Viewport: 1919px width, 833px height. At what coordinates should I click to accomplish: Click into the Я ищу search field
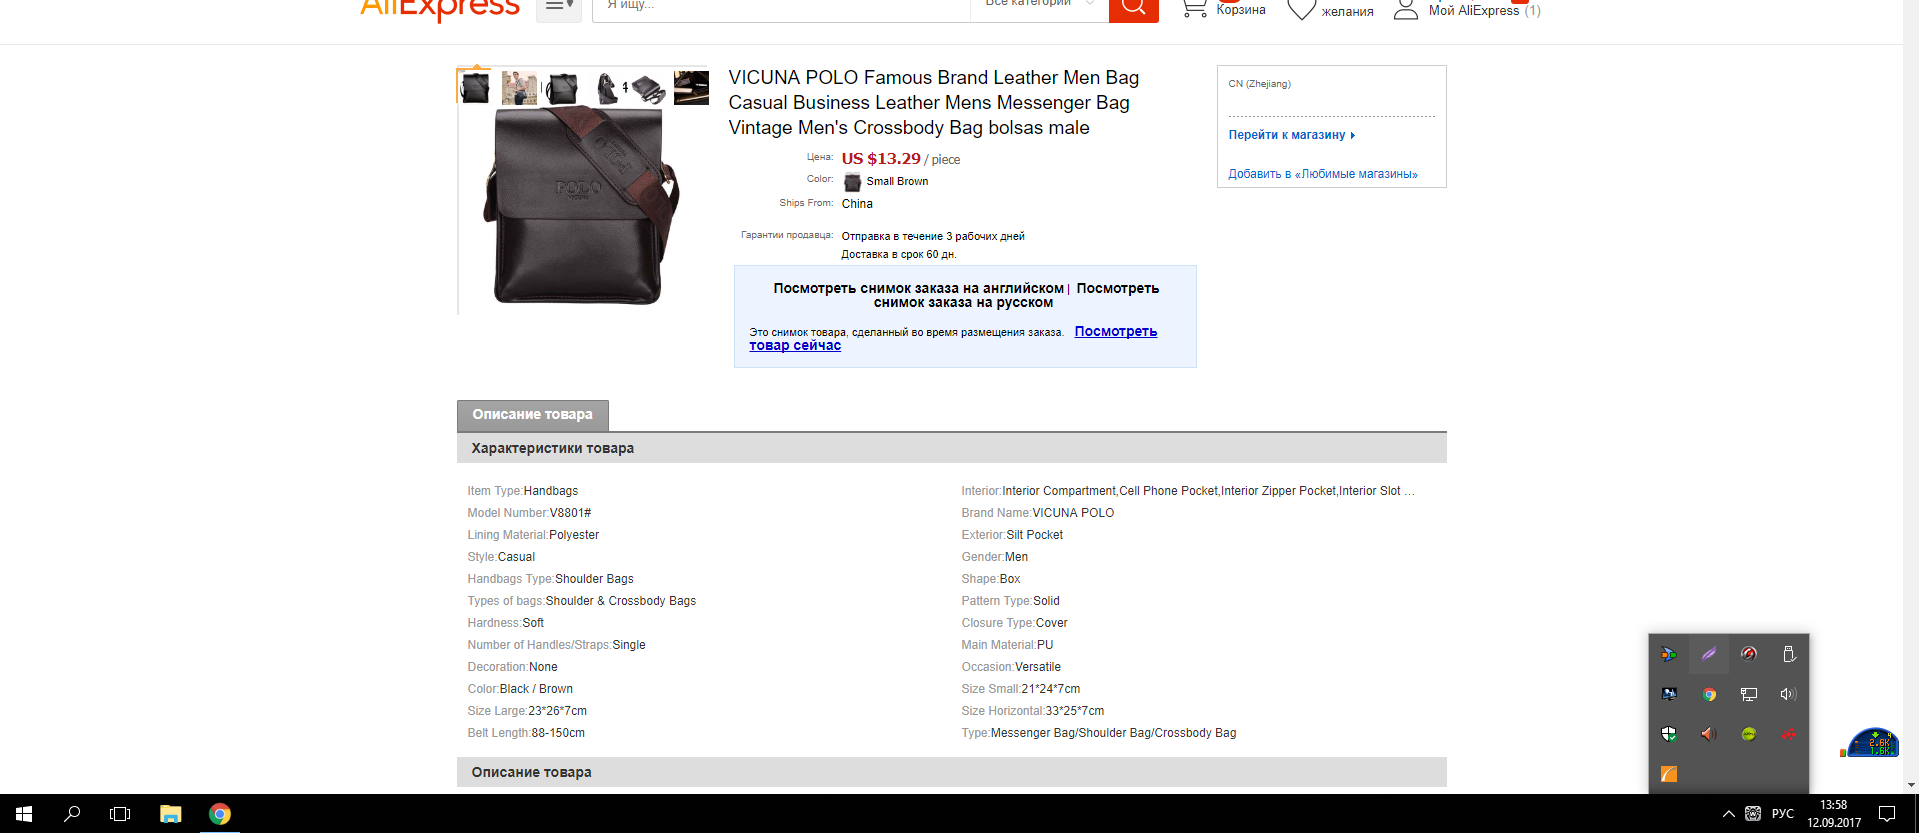tap(781, 8)
